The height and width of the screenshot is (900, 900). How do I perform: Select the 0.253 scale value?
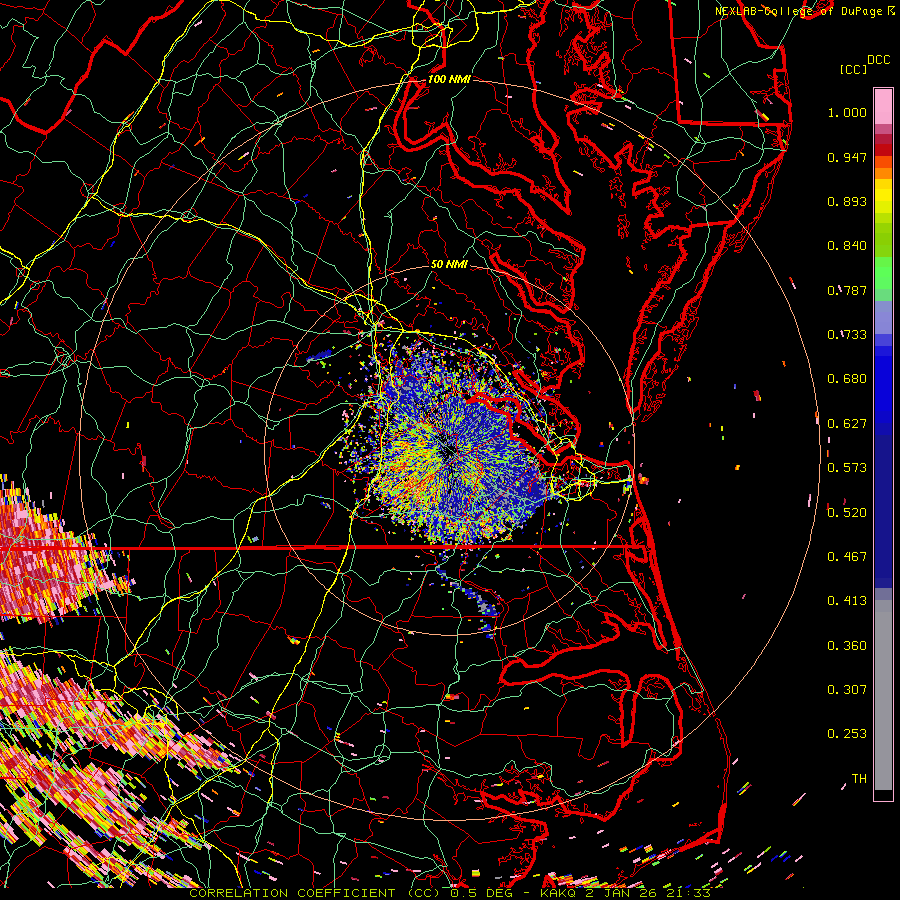pos(847,734)
